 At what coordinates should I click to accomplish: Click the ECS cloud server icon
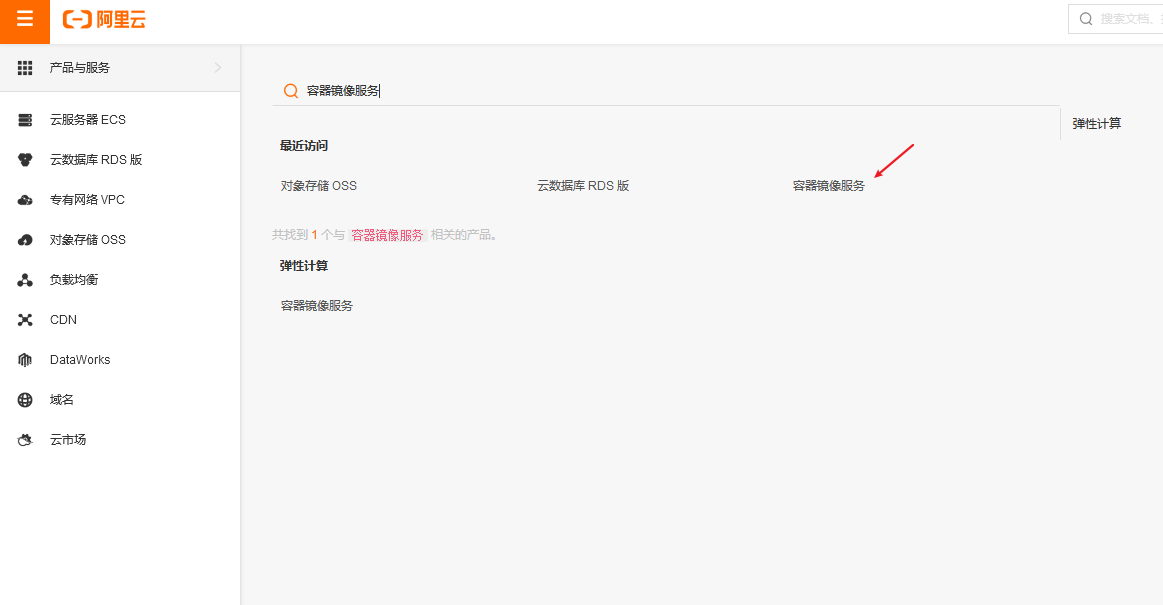26,120
